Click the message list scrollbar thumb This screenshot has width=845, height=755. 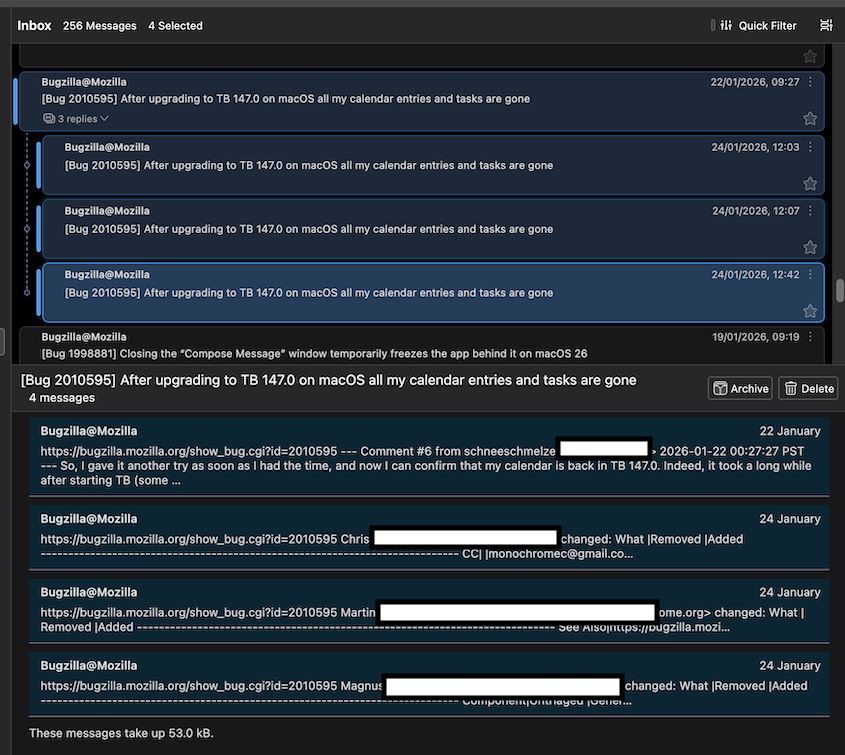coord(840,291)
